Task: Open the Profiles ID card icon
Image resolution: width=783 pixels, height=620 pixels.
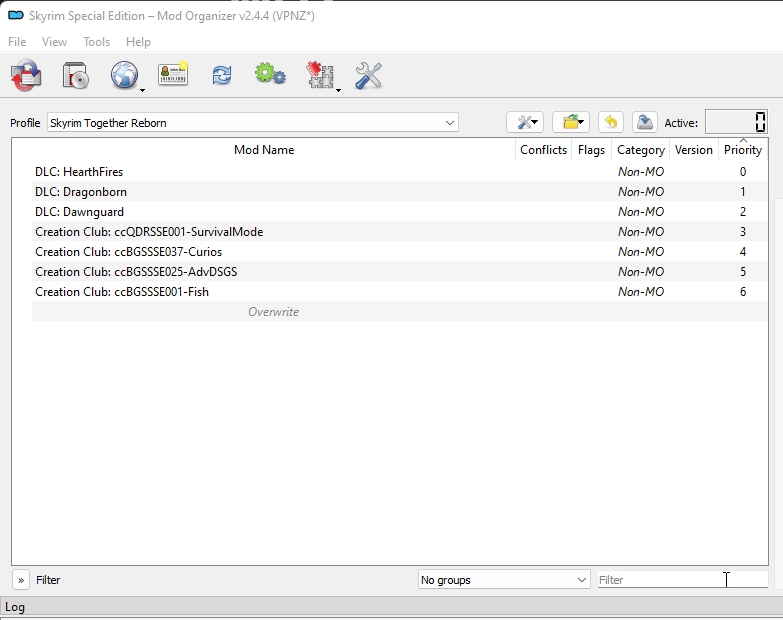Action: pos(173,76)
